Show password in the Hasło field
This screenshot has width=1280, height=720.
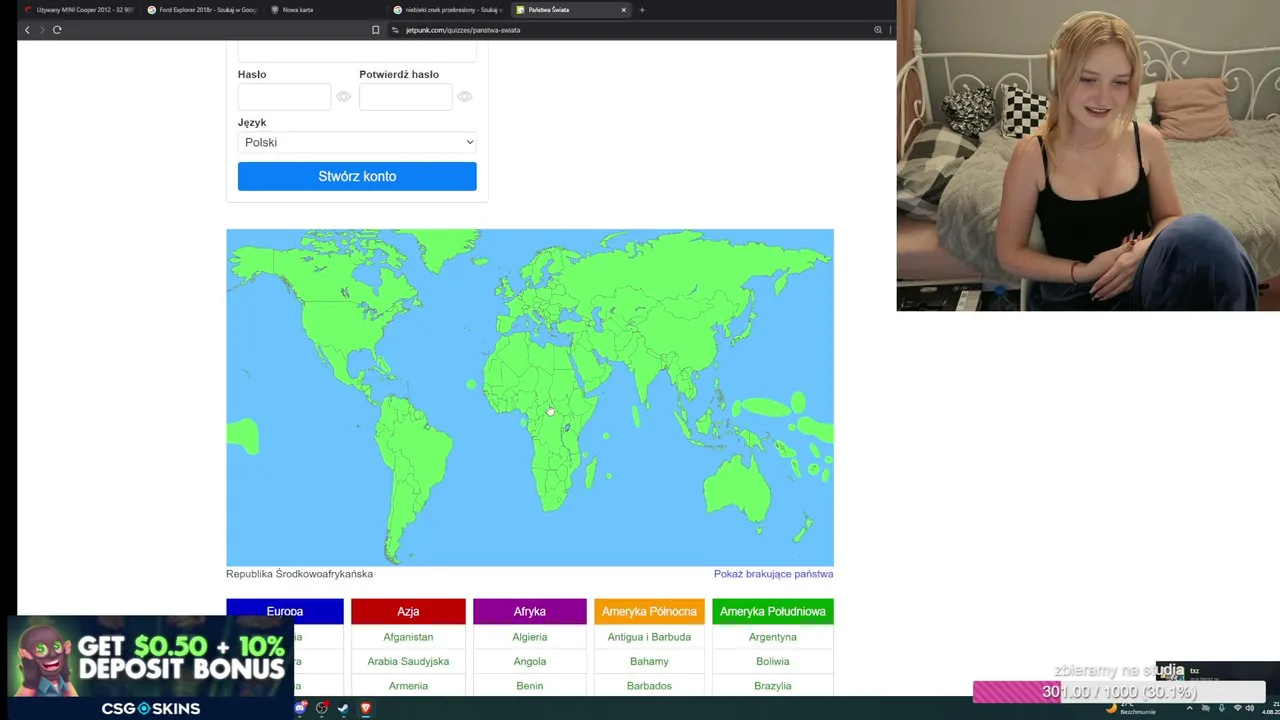[344, 97]
